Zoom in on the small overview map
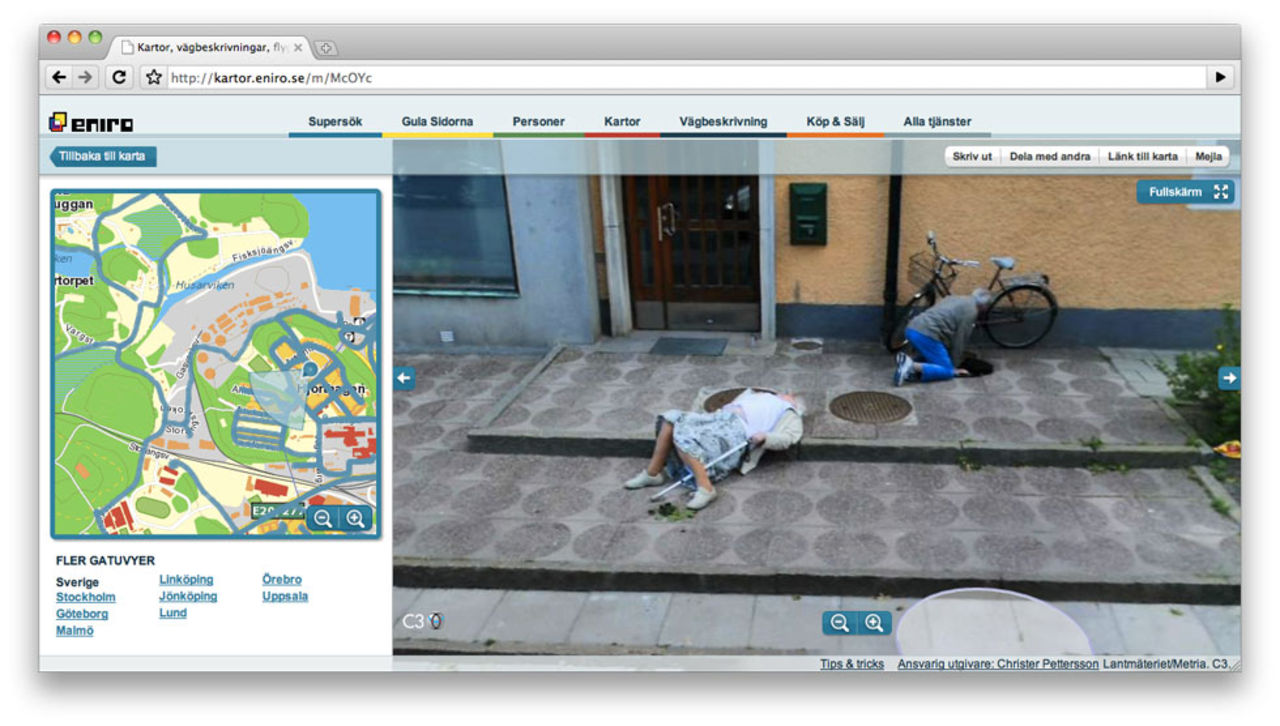The image size is (1280, 726). click(355, 518)
